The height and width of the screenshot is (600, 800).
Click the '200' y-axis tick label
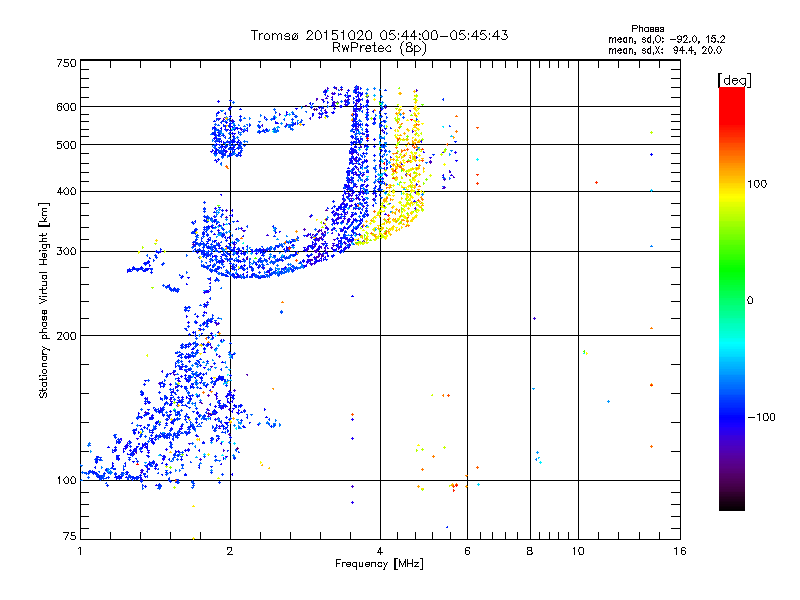(x=67, y=336)
